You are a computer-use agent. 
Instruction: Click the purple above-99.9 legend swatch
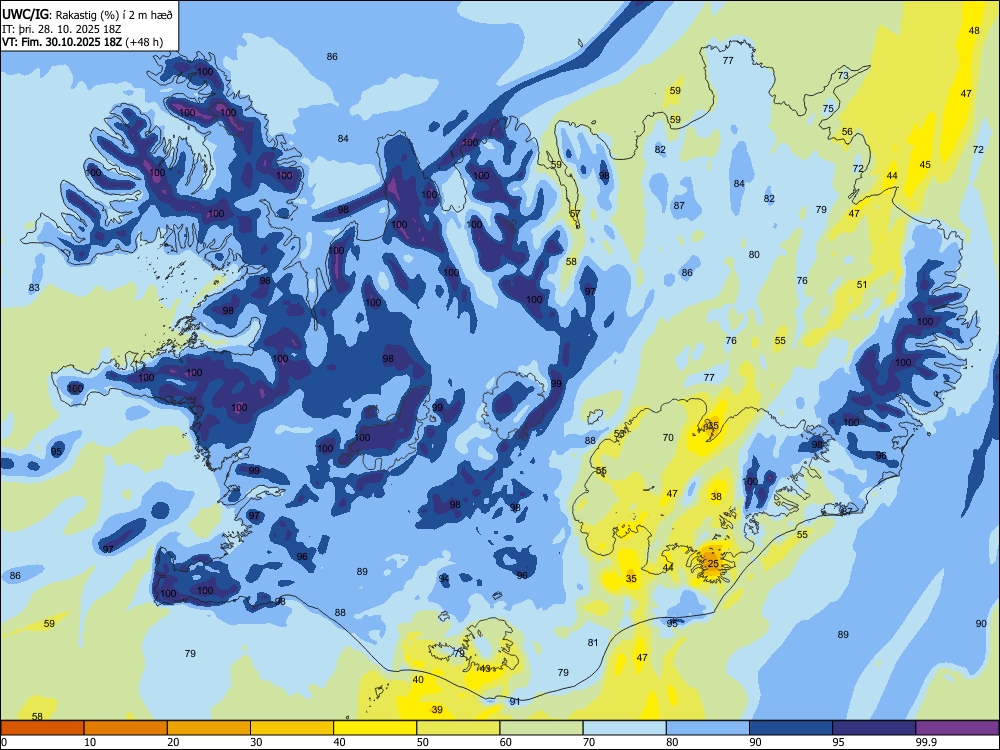957,727
